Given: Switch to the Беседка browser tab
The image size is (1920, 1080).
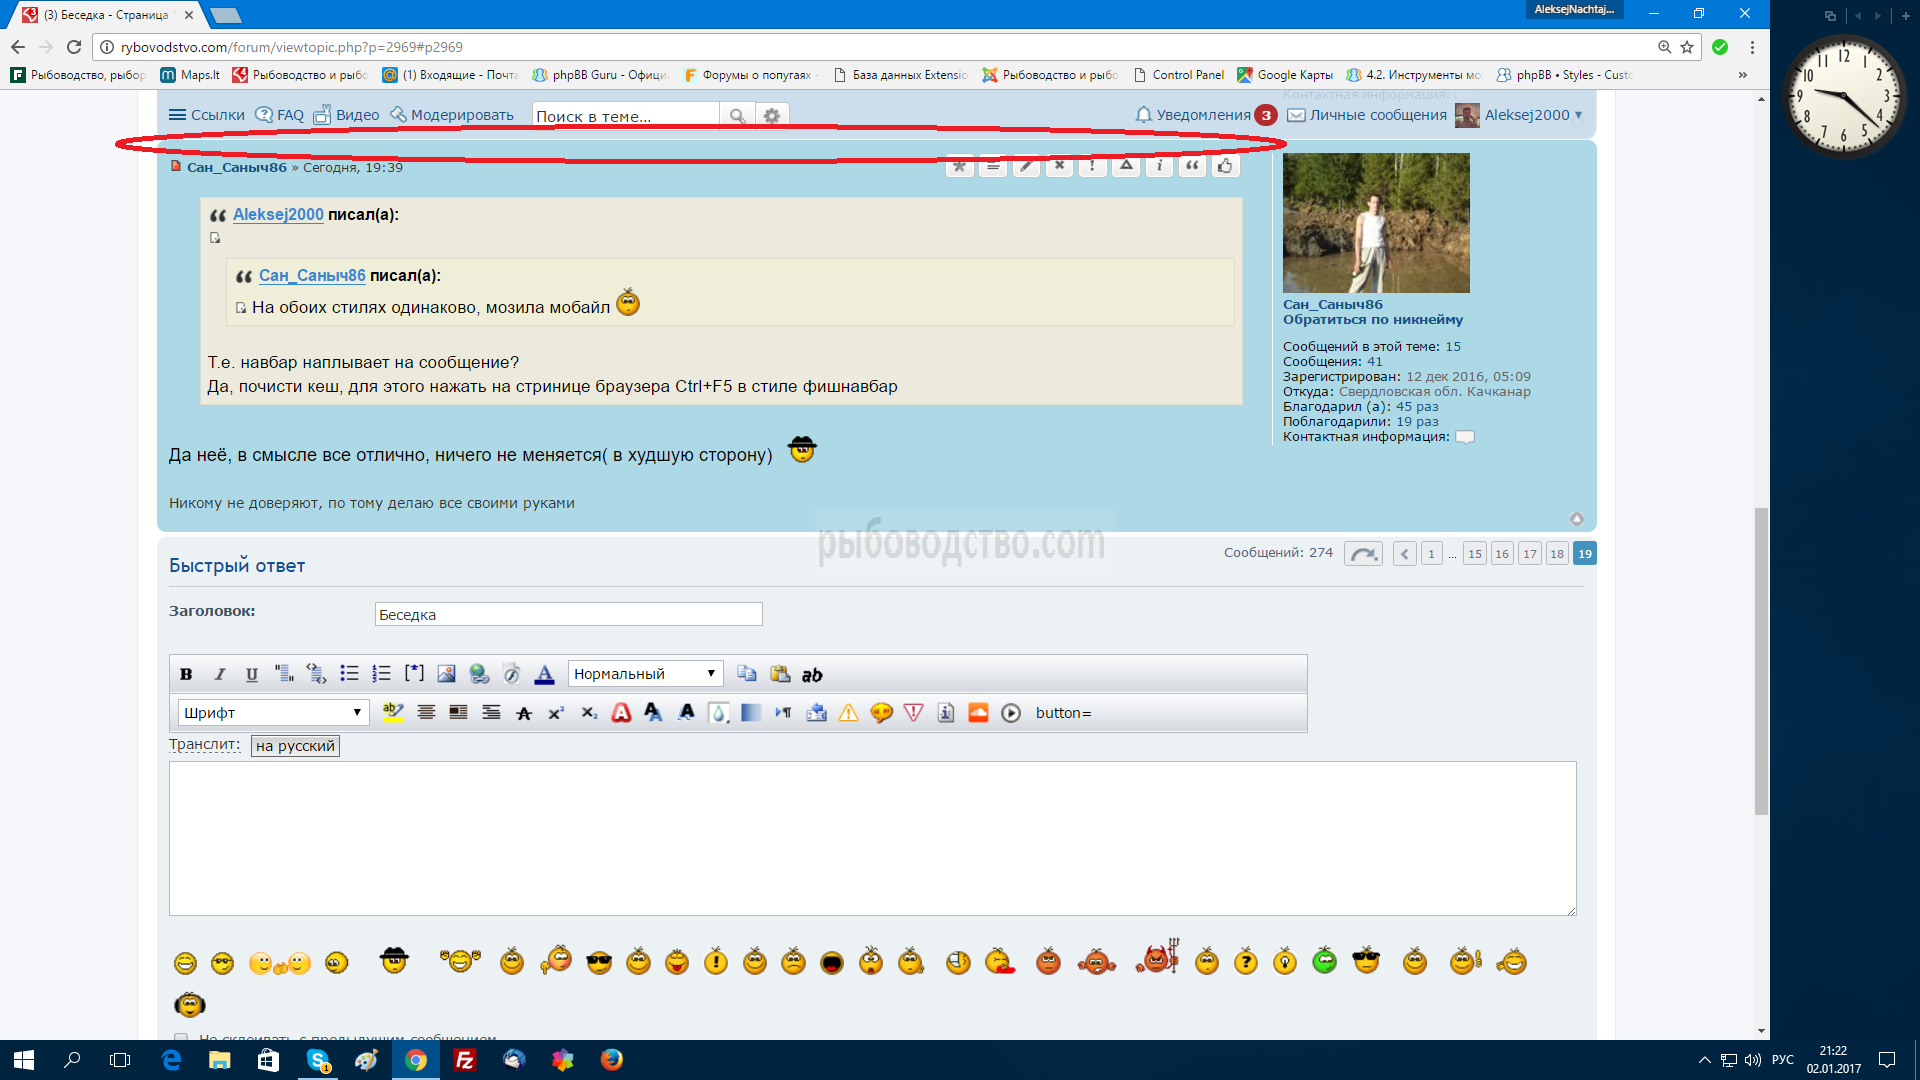Looking at the screenshot, I should pyautogui.click(x=108, y=15).
